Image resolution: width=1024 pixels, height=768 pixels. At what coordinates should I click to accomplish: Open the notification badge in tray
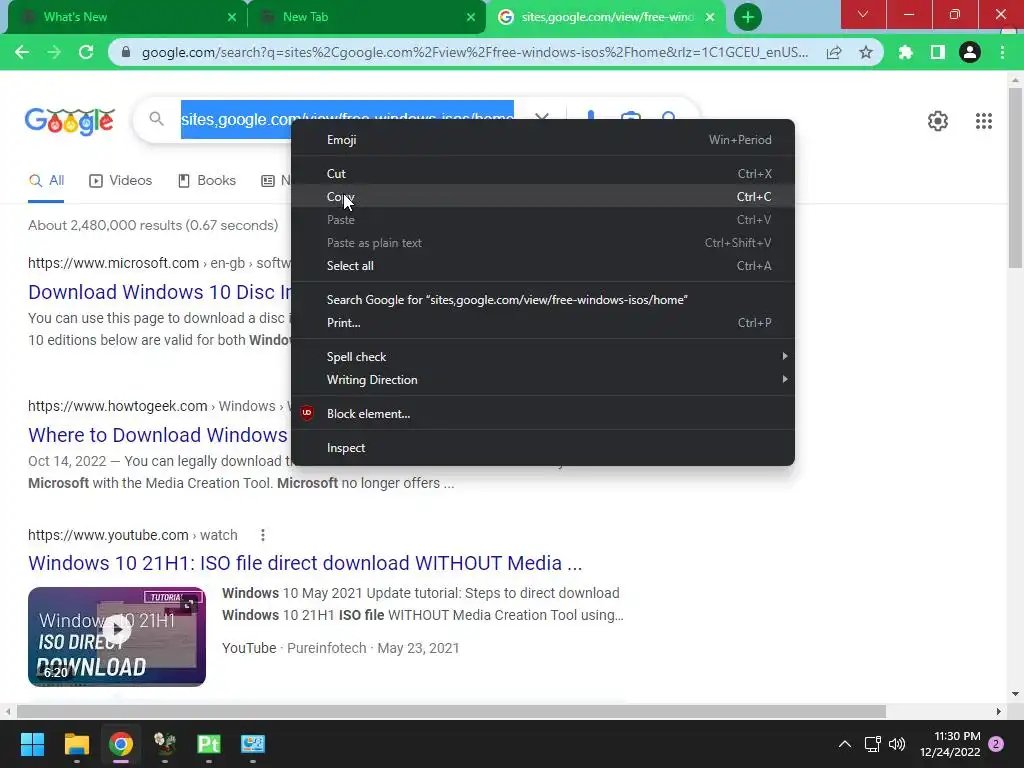(x=996, y=744)
